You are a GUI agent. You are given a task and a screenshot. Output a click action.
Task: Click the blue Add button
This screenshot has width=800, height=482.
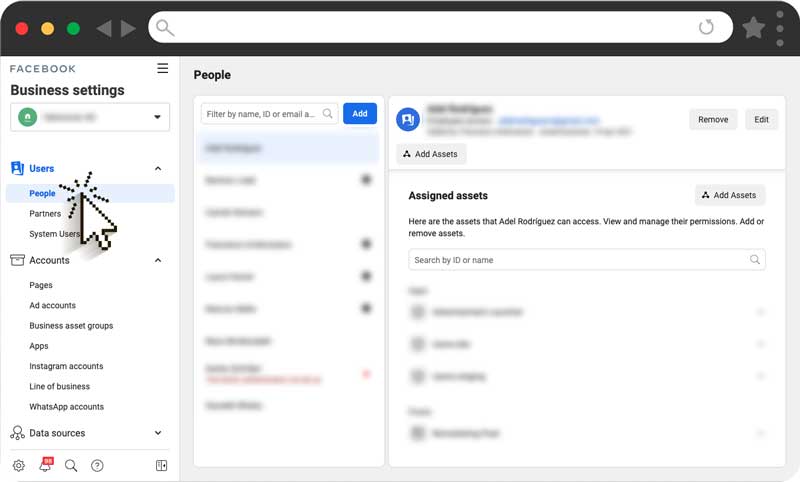coord(360,114)
